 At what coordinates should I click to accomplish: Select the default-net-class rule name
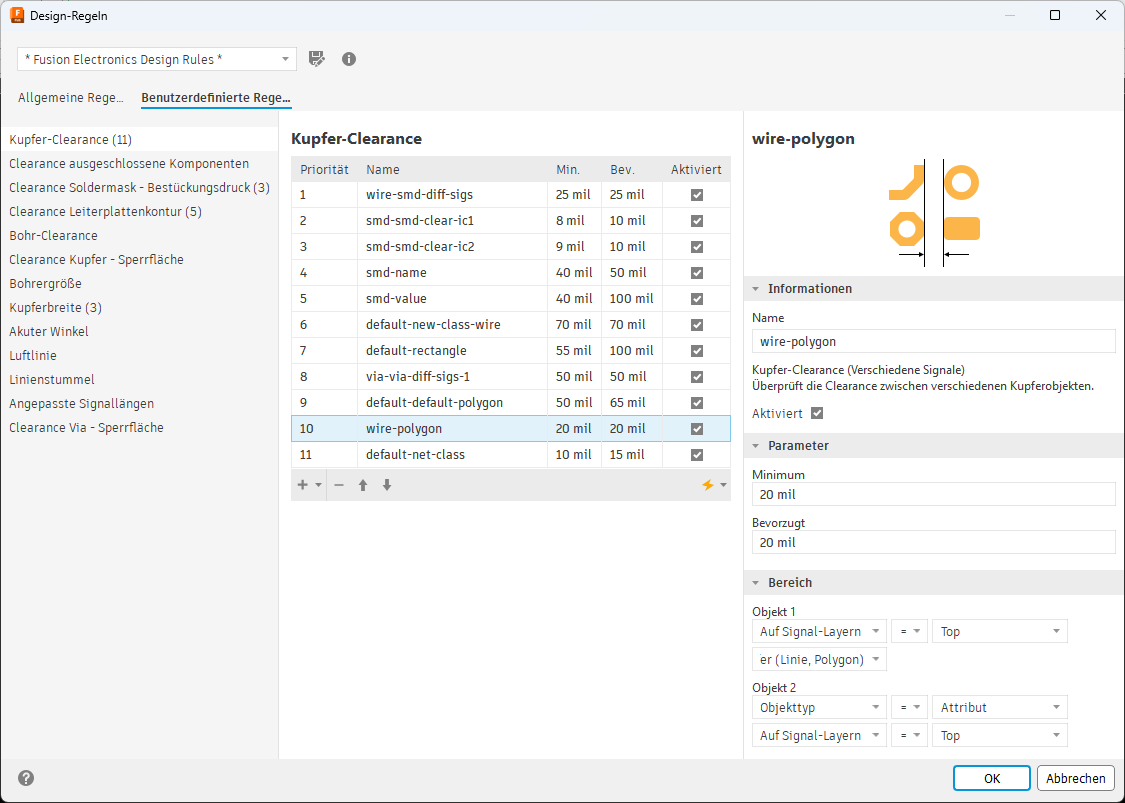click(x=415, y=455)
